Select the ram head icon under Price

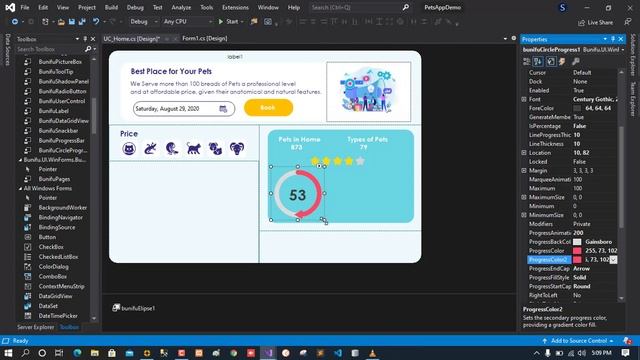237,149
